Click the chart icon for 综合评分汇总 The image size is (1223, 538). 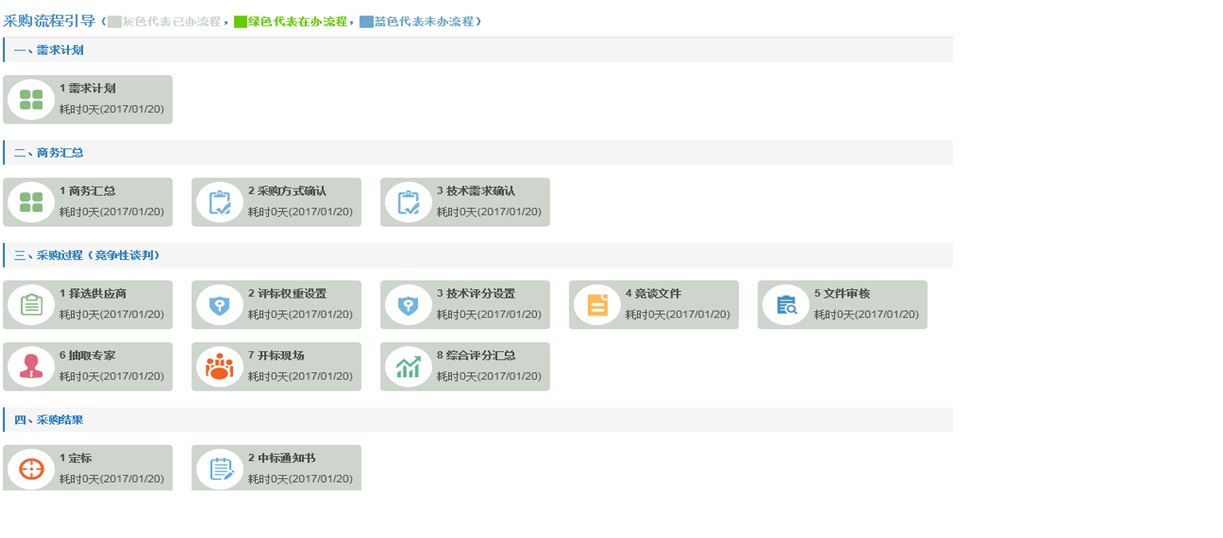[408, 367]
